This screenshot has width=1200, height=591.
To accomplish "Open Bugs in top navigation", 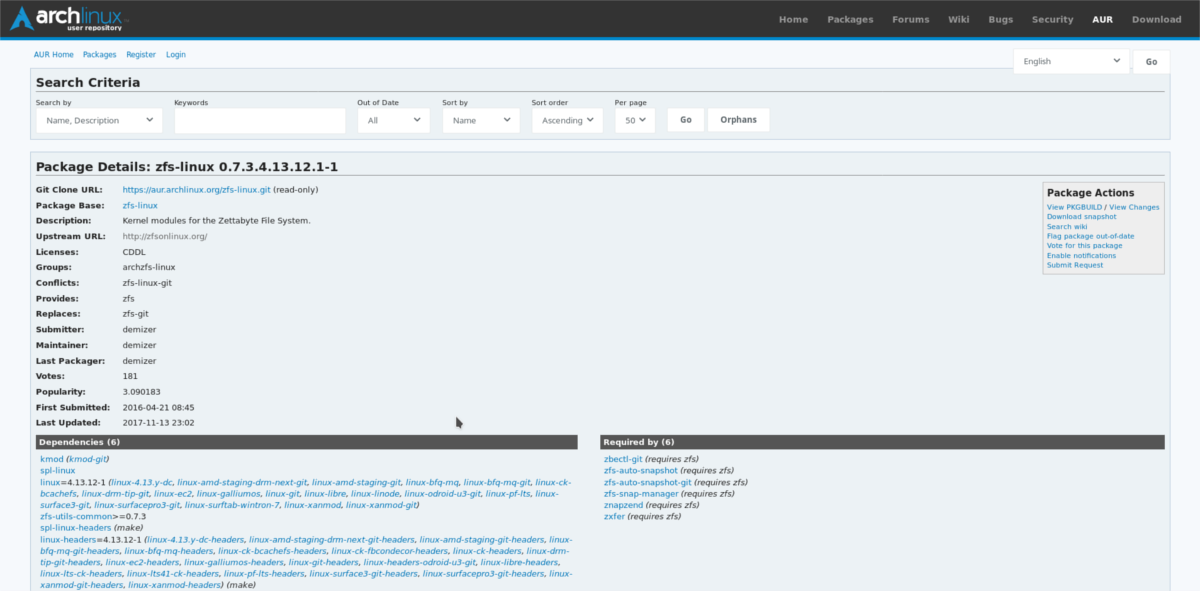I will point(1000,19).
